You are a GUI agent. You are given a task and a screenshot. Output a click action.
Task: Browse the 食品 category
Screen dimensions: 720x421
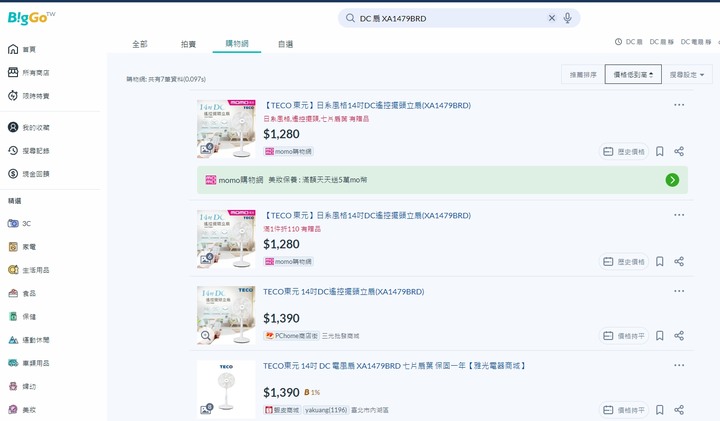(x=22, y=293)
